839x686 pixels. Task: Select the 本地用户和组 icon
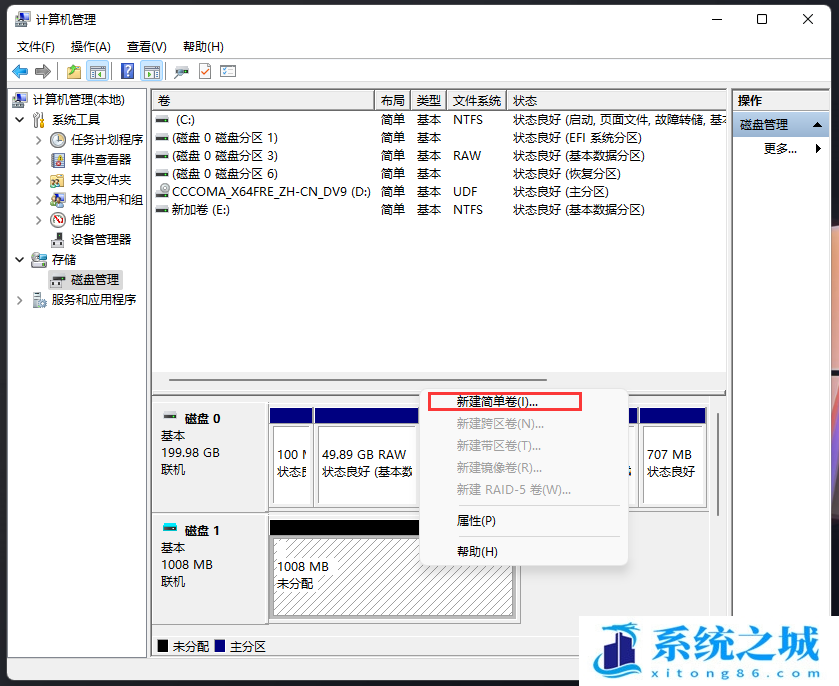[58, 200]
